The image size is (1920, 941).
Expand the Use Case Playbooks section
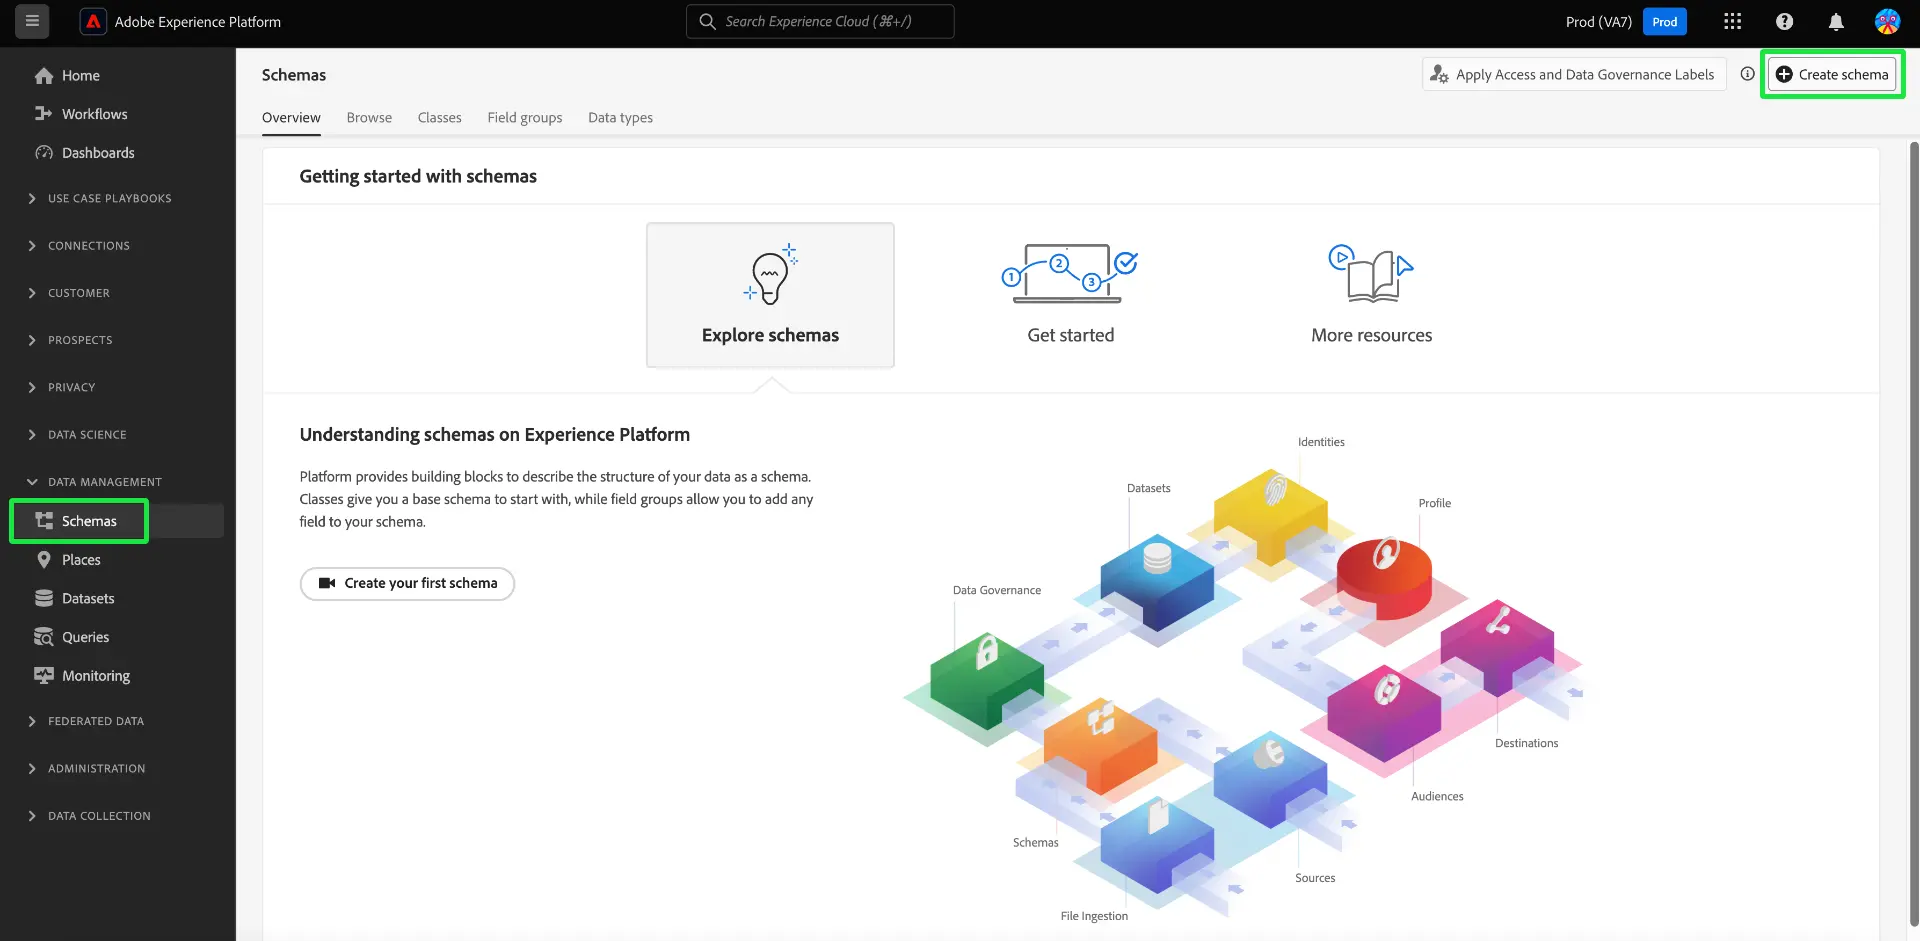pyautogui.click(x=100, y=199)
